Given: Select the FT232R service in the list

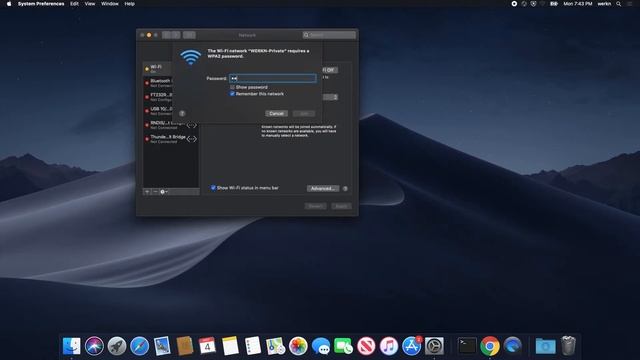Looking at the screenshot, I should point(158,97).
